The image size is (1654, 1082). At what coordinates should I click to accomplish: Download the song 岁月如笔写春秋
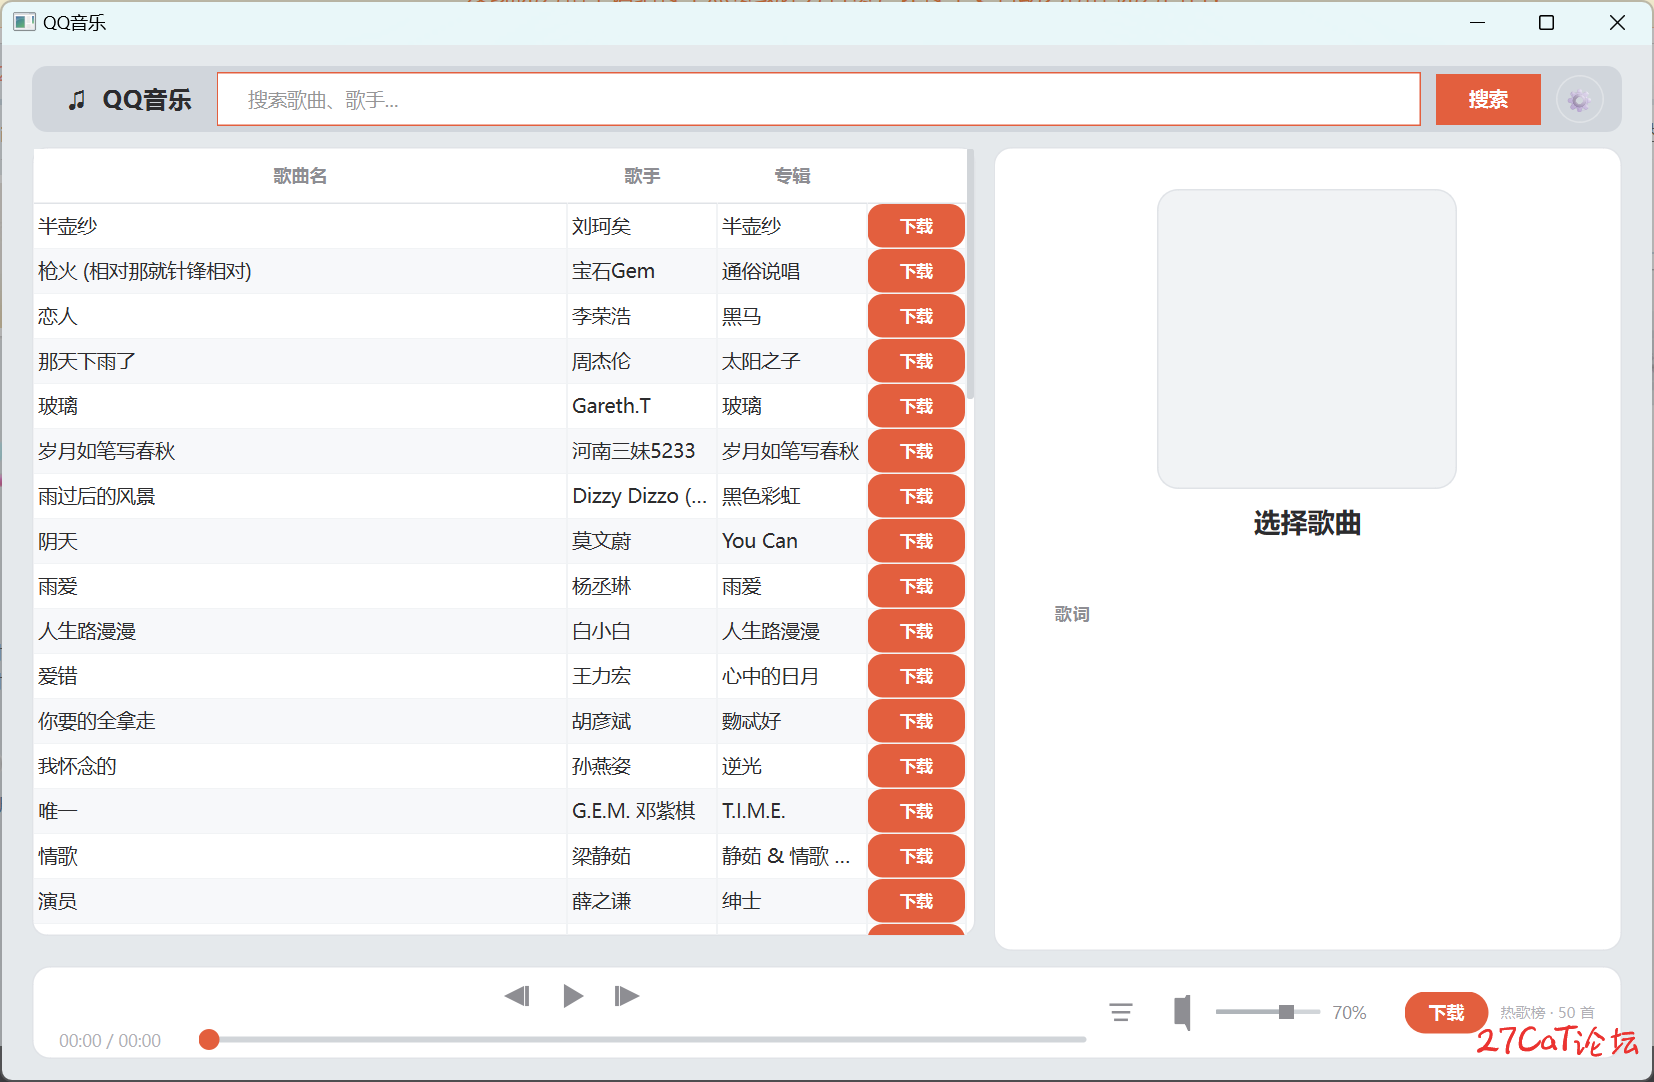(x=916, y=451)
